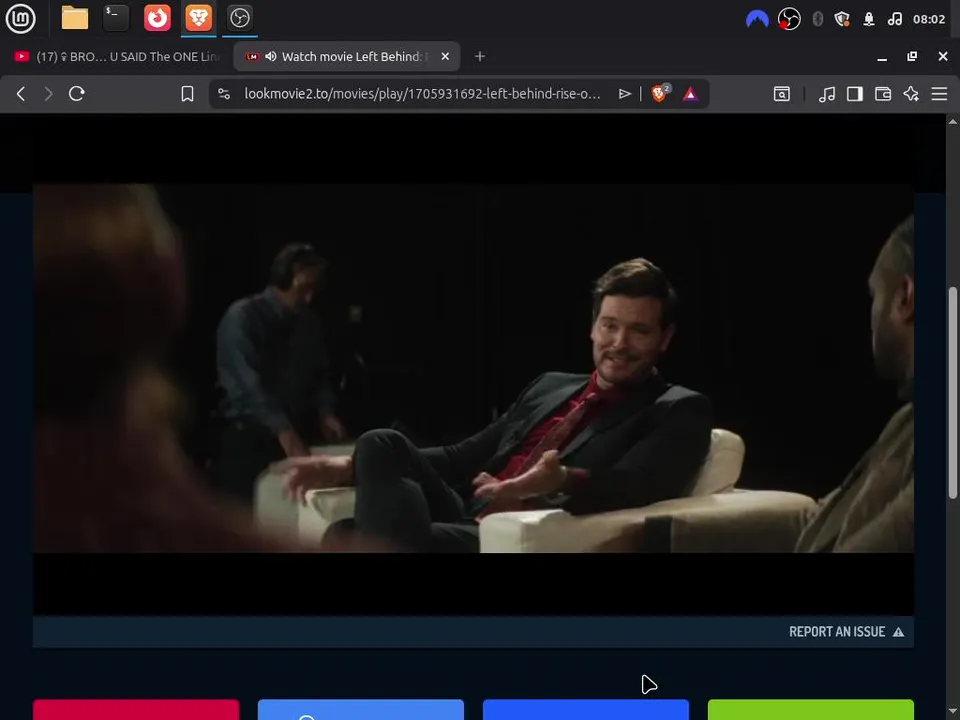The image size is (960, 720).
Task: Open the Brave Shields lion icon
Action: (x=661, y=93)
